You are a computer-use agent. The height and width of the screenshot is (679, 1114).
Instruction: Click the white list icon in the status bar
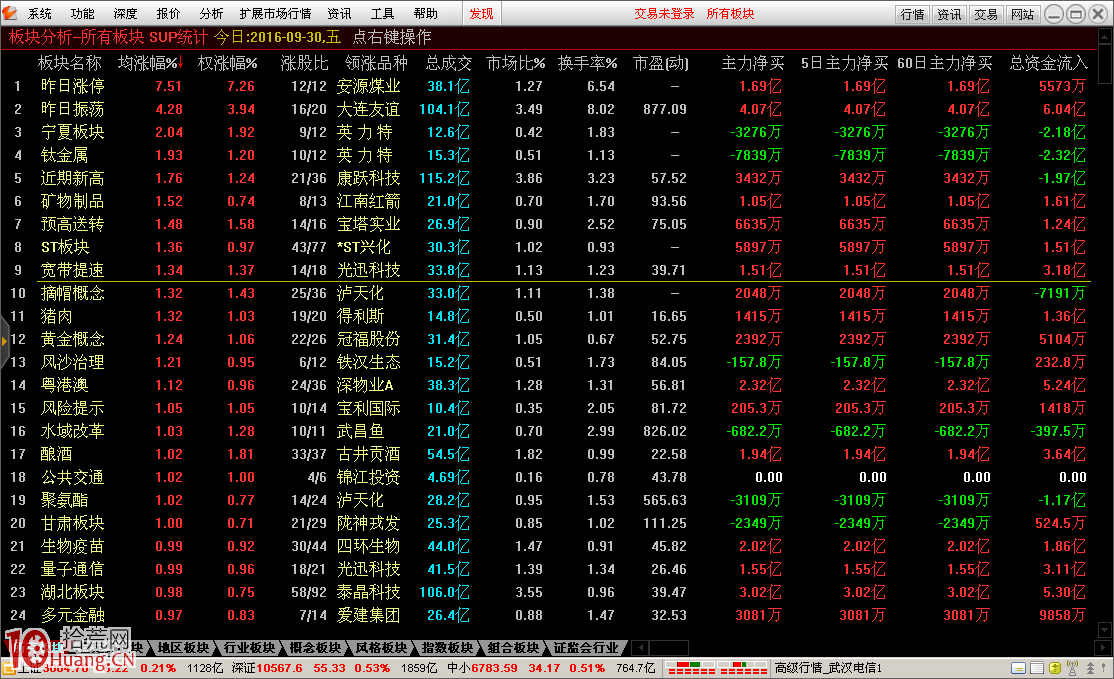click(1037, 668)
